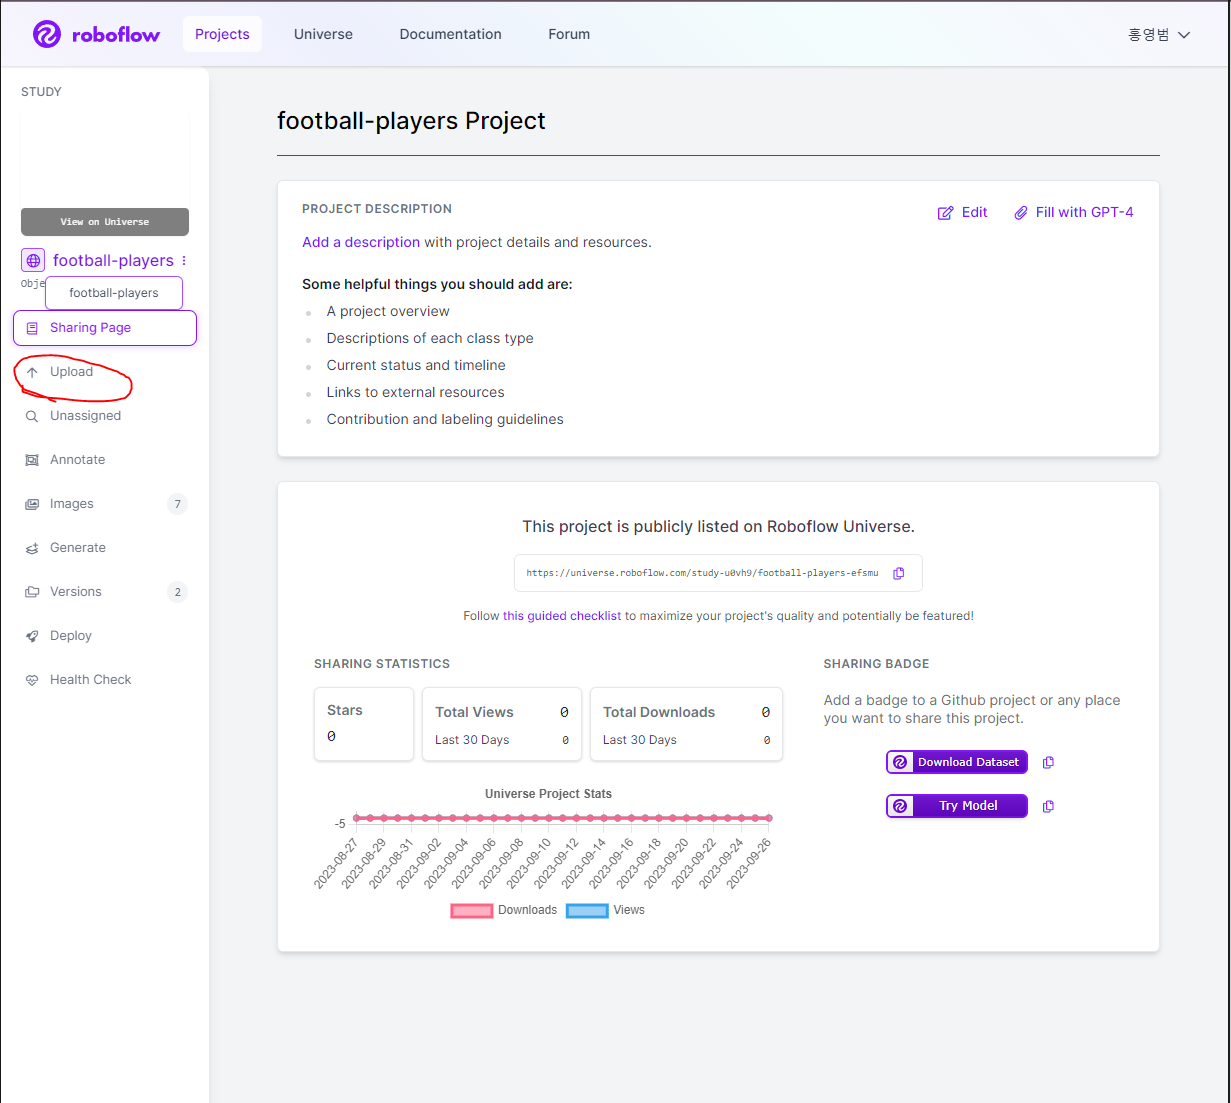Open the Upload section in sidebar
The image size is (1231, 1103).
click(72, 372)
